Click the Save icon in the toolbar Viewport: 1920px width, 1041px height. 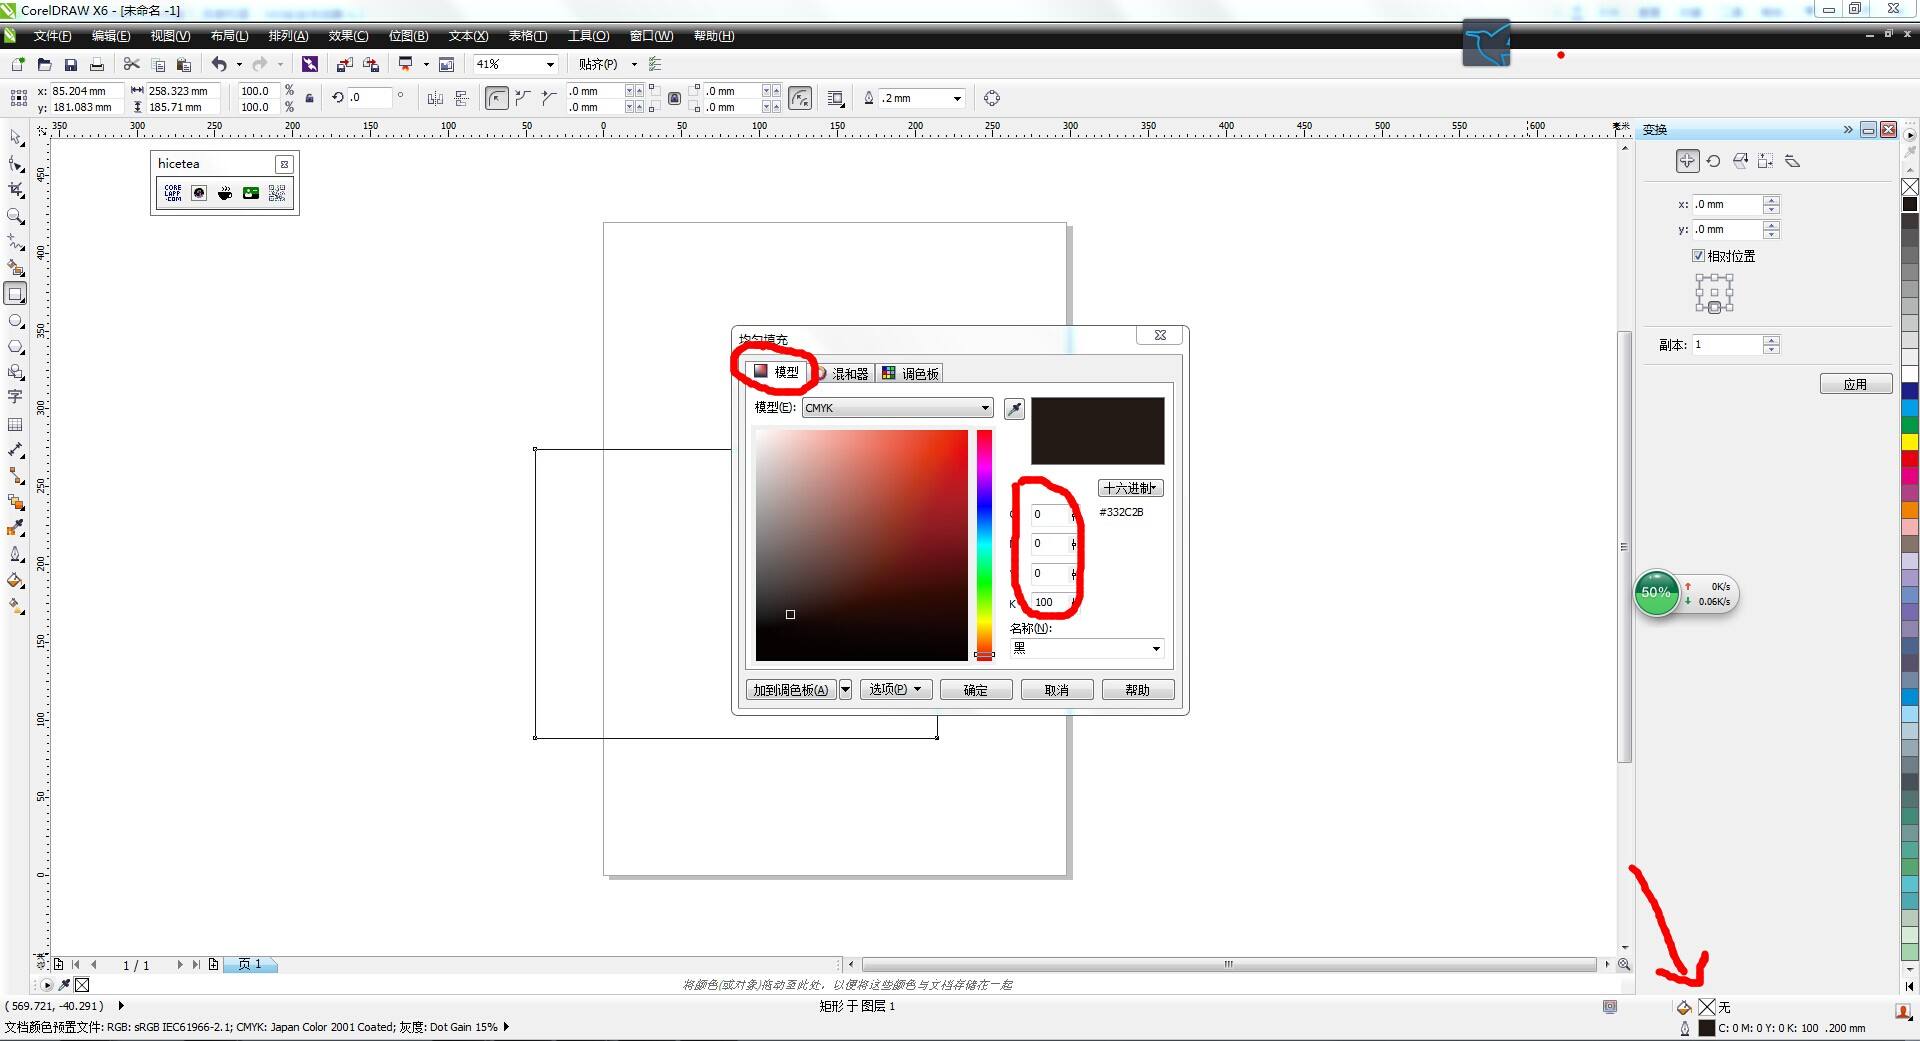pos(71,65)
